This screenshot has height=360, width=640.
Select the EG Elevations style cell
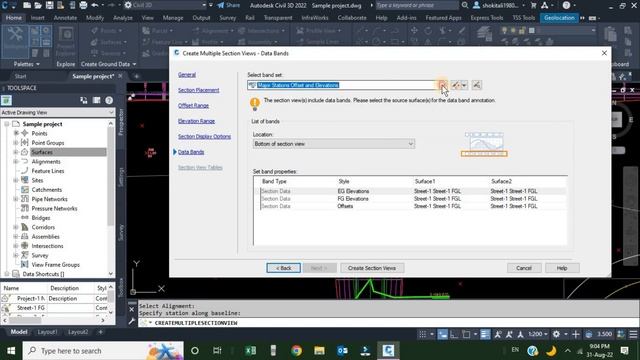(353, 191)
